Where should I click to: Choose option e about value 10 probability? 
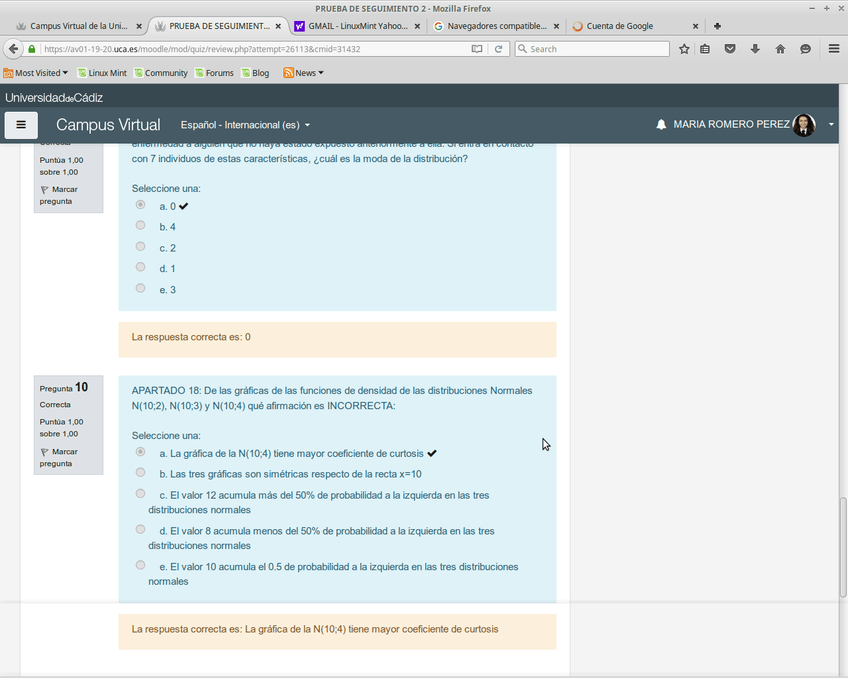(x=140, y=566)
